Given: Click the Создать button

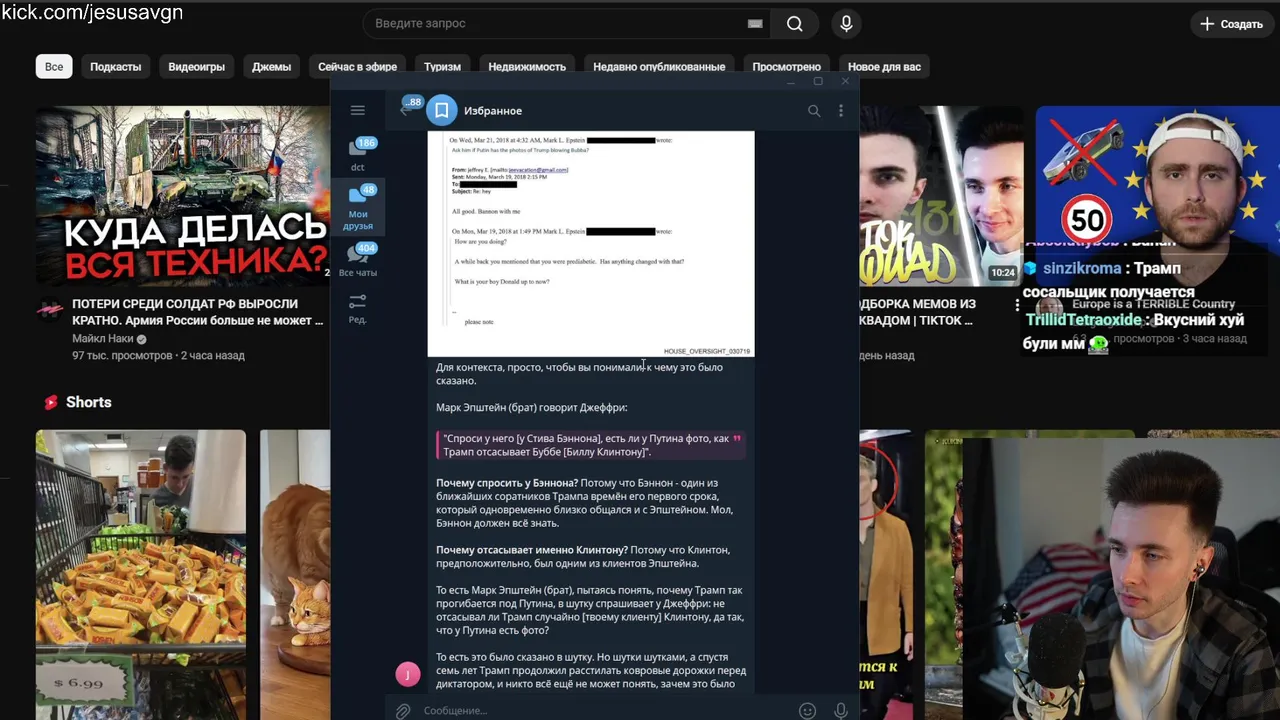Looking at the screenshot, I should 1232,23.
